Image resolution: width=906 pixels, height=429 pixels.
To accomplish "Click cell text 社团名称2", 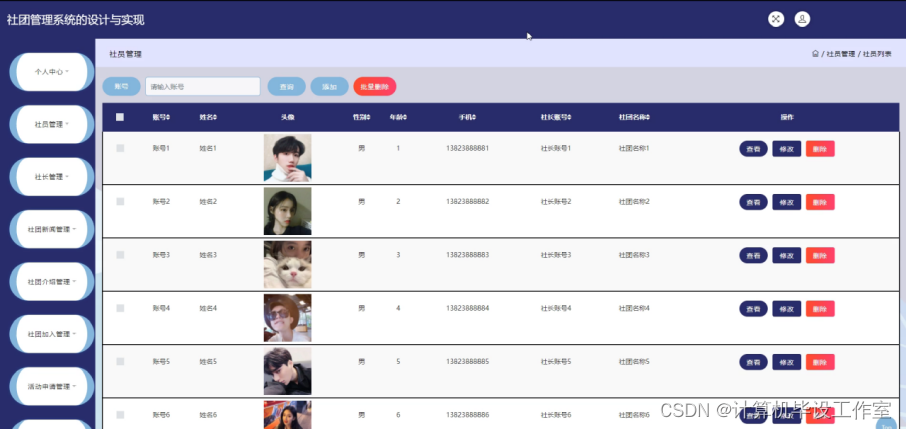I will point(634,202).
